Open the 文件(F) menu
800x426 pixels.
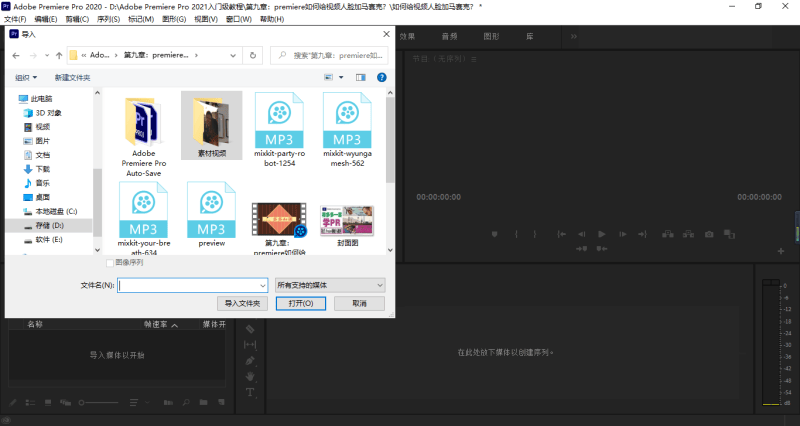tap(15, 19)
